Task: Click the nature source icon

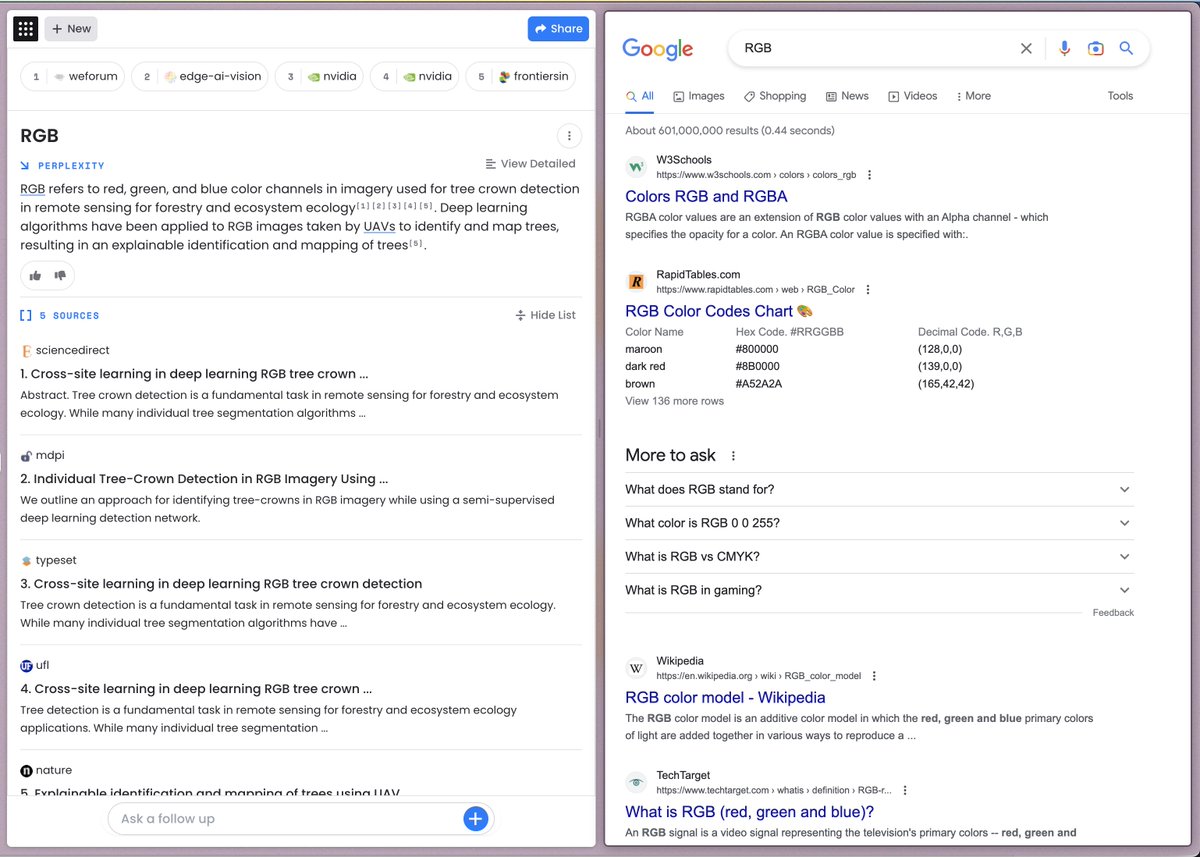Action: (x=26, y=771)
